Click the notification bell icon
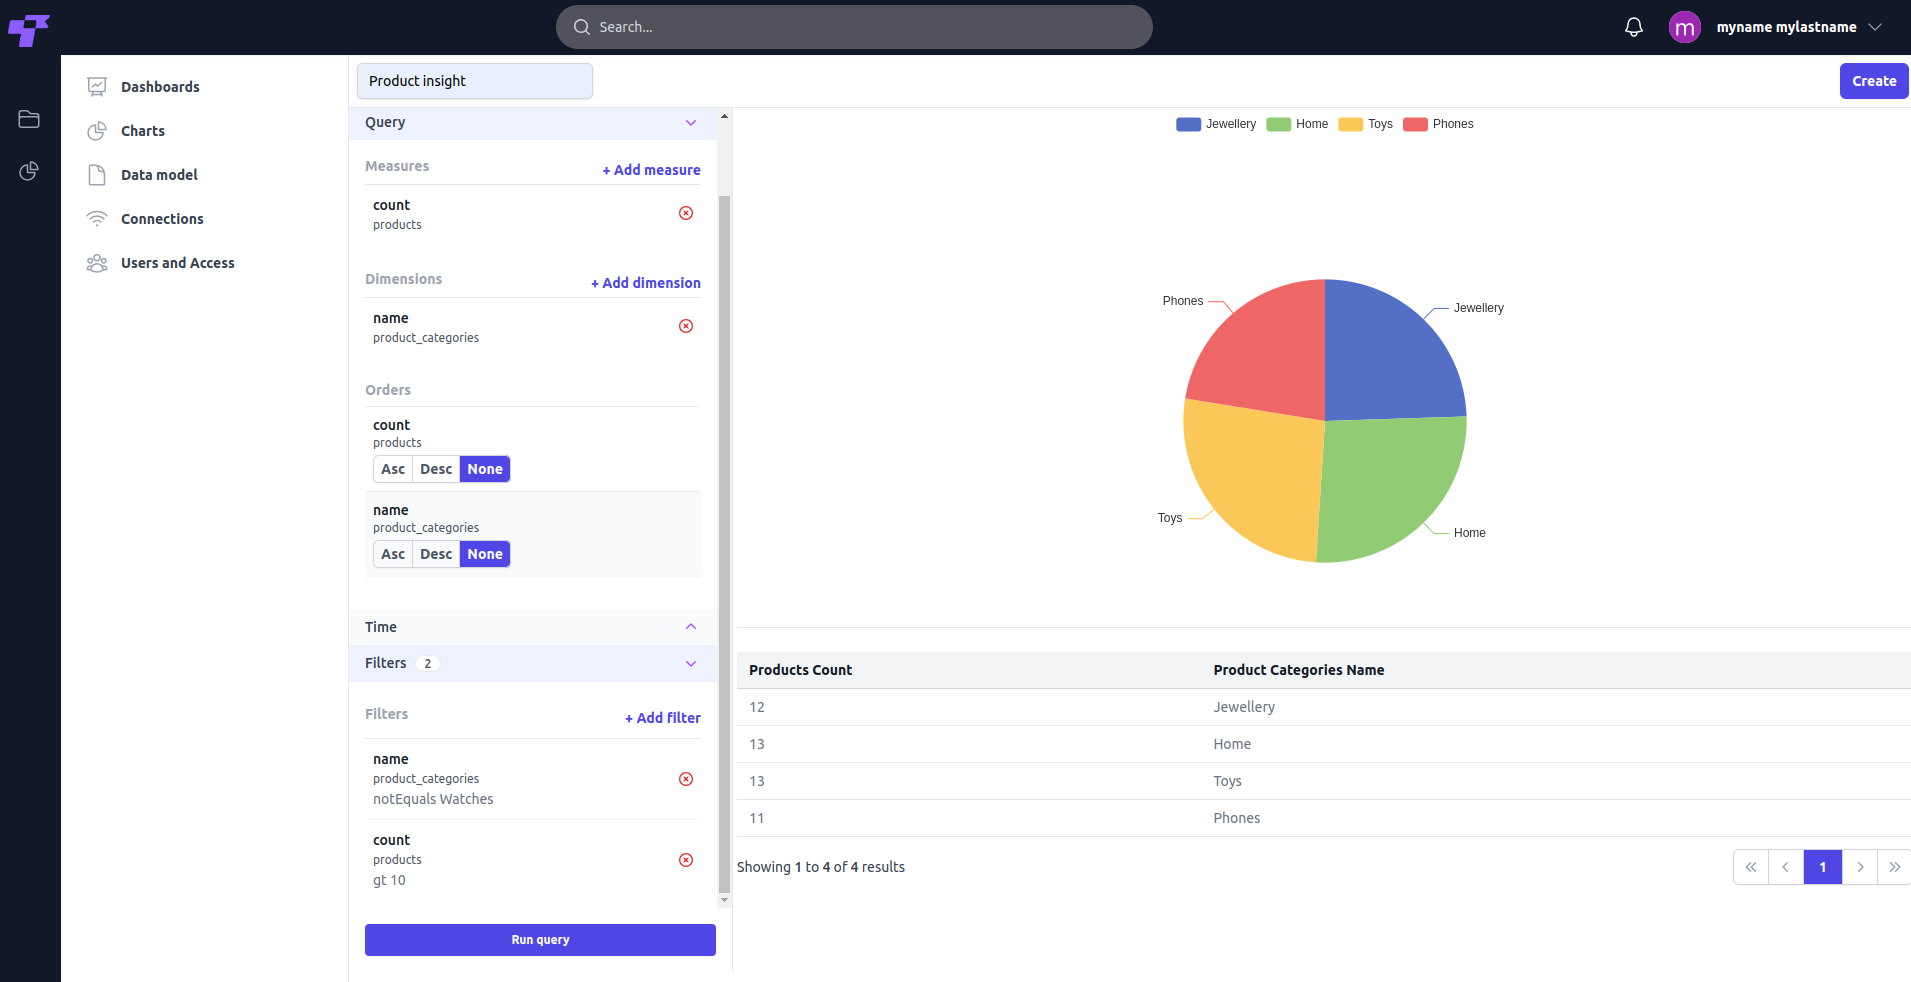1911x982 pixels. 1633,27
